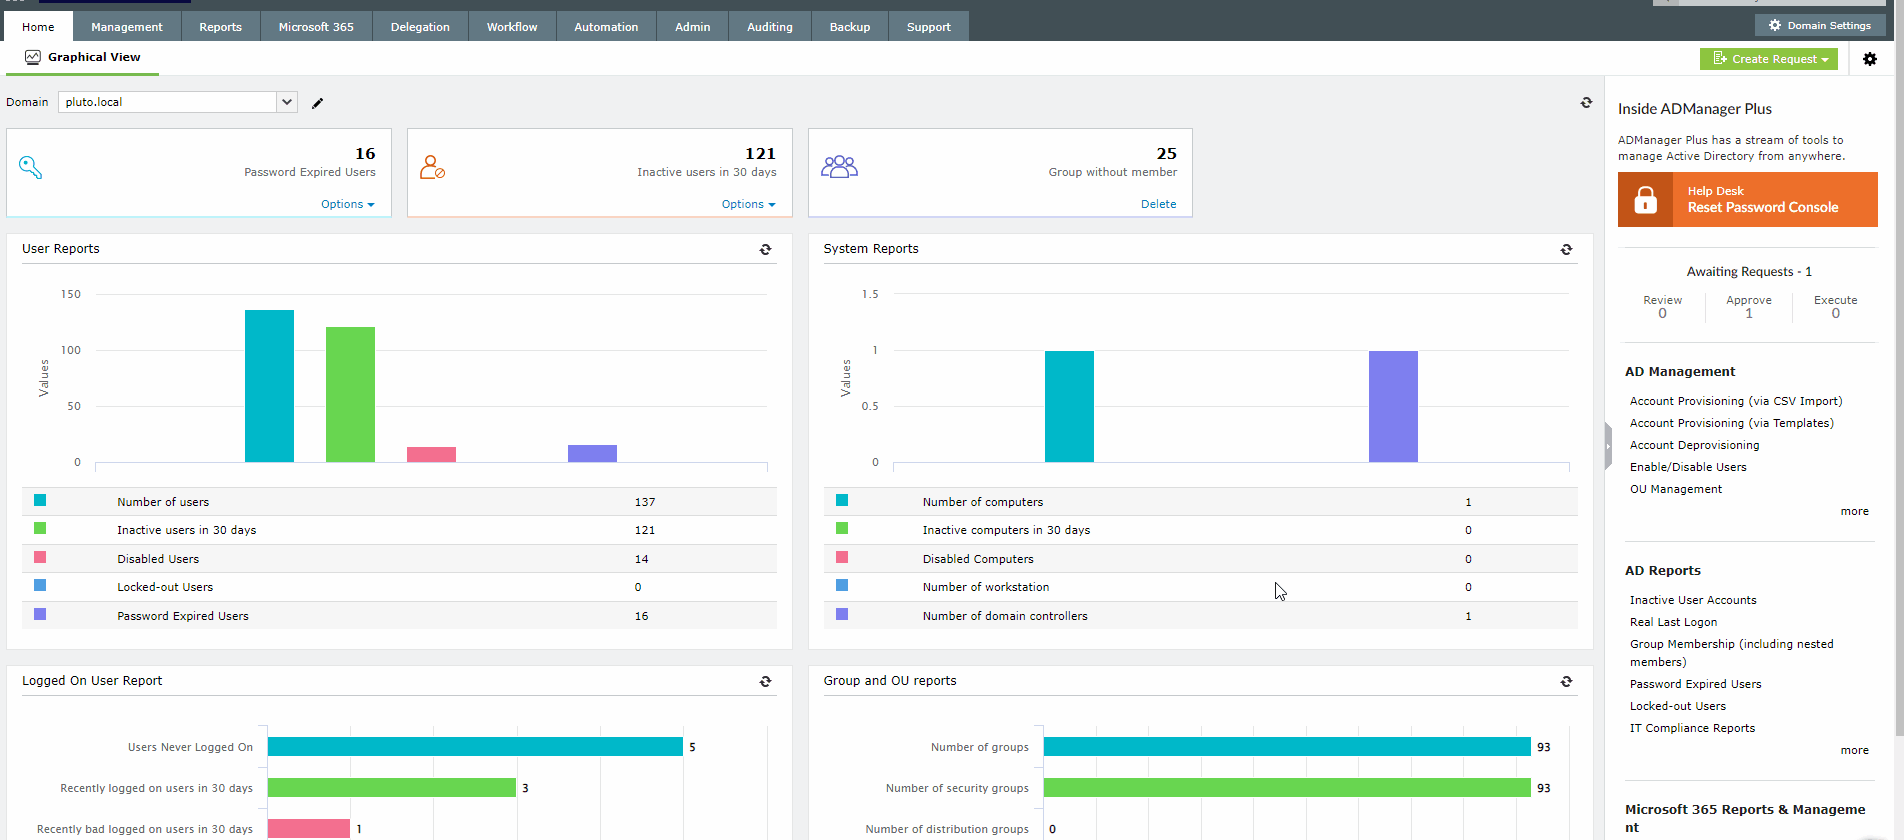Refresh the Logged On User Report
The image size is (1904, 840).
[x=765, y=682]
